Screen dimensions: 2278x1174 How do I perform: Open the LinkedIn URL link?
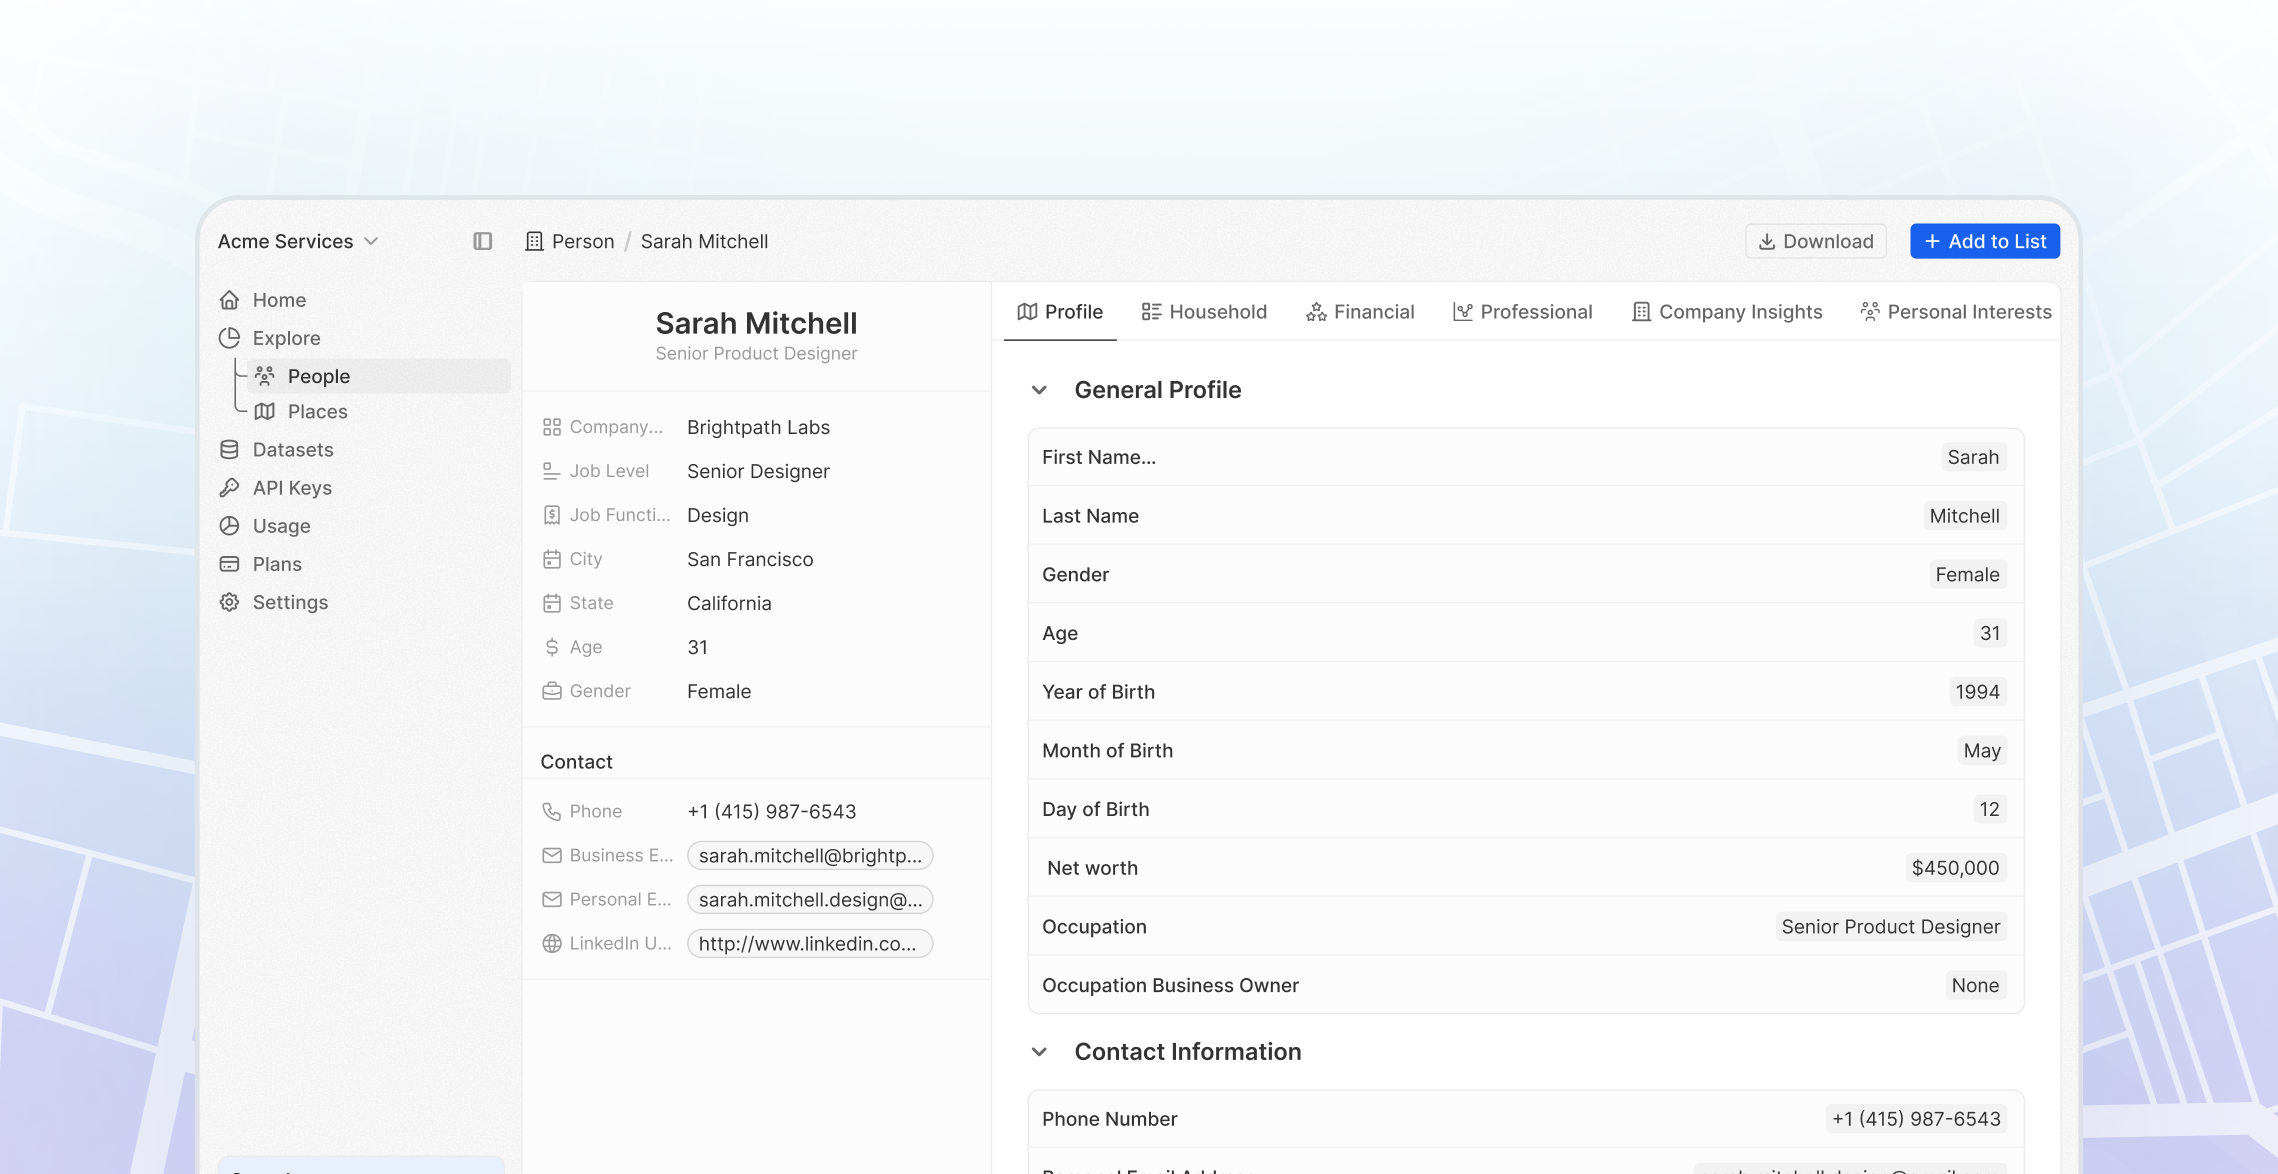(x=809, y=944)
